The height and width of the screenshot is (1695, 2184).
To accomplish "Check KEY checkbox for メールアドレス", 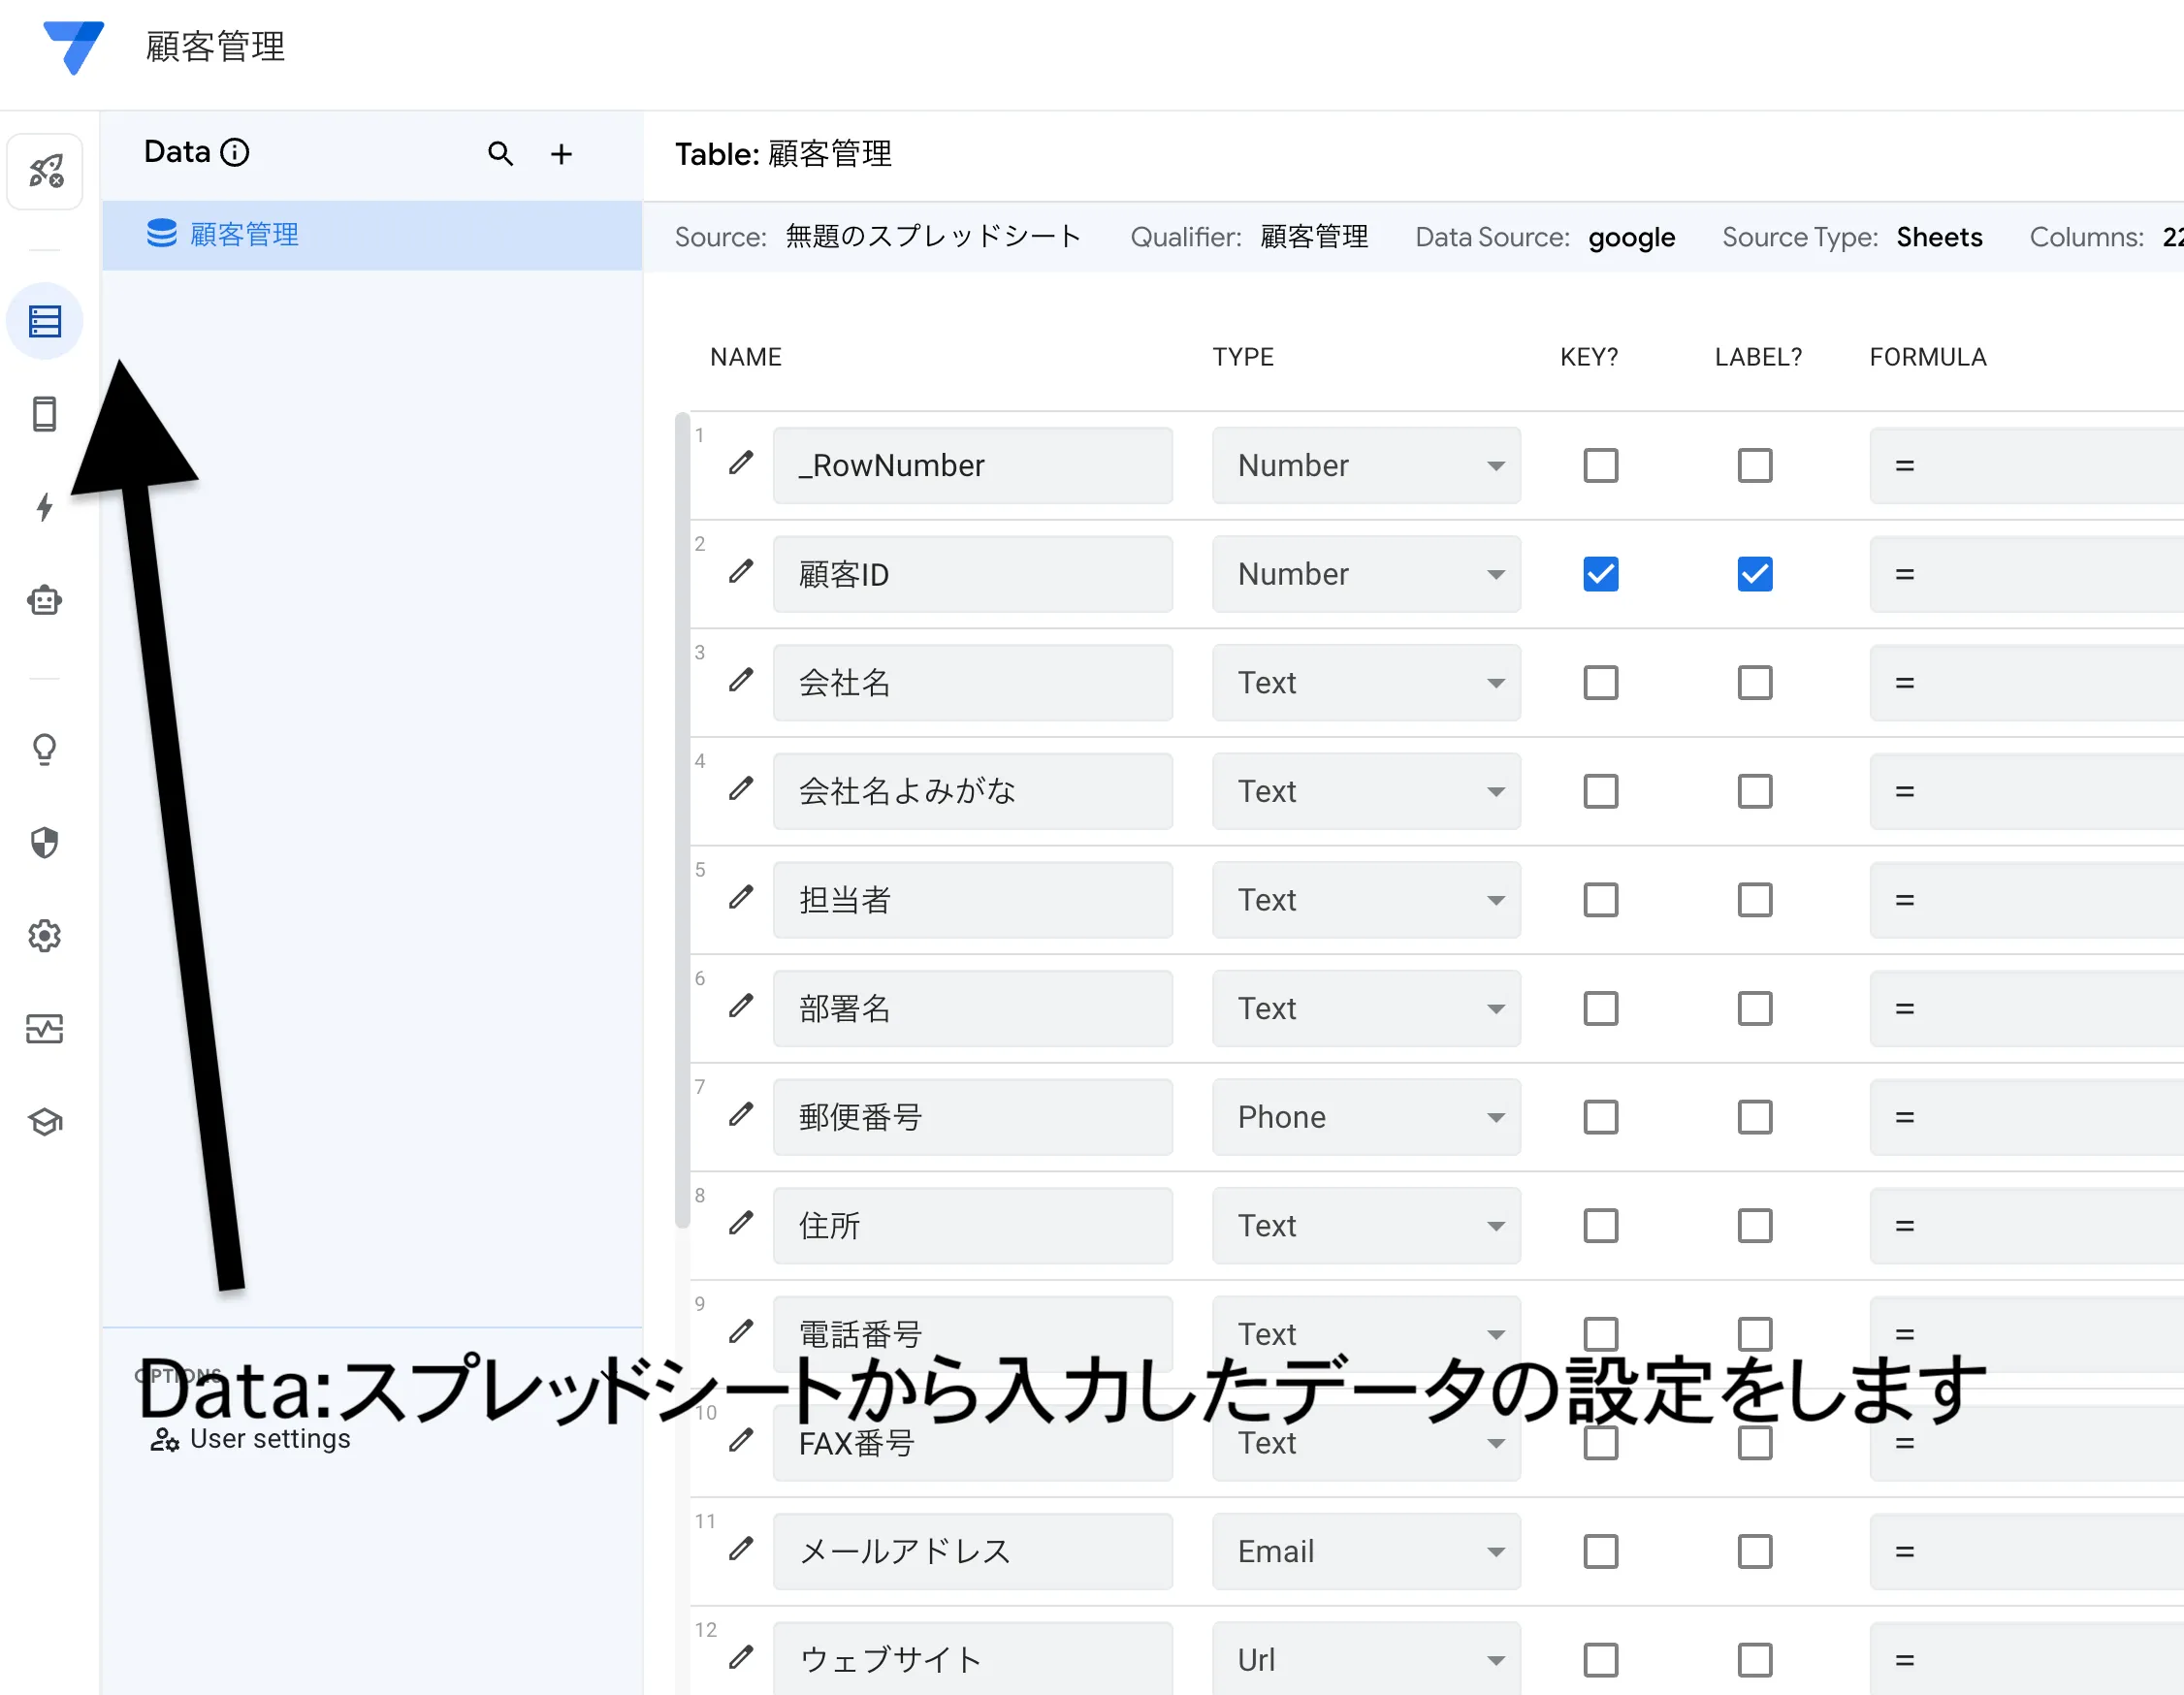I will [x=1601, y=1552].
